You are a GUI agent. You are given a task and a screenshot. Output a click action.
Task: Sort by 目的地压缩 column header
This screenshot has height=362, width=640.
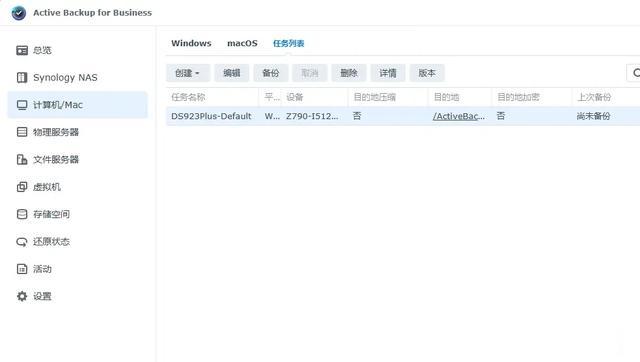click(x=374, y=97)
